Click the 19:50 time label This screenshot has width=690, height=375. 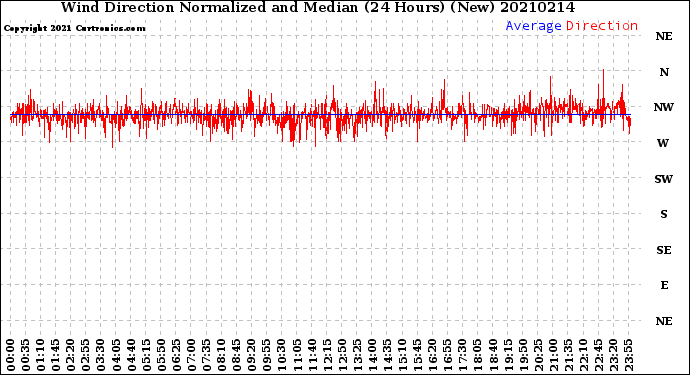pyautogui.click(x=523, y=355)
